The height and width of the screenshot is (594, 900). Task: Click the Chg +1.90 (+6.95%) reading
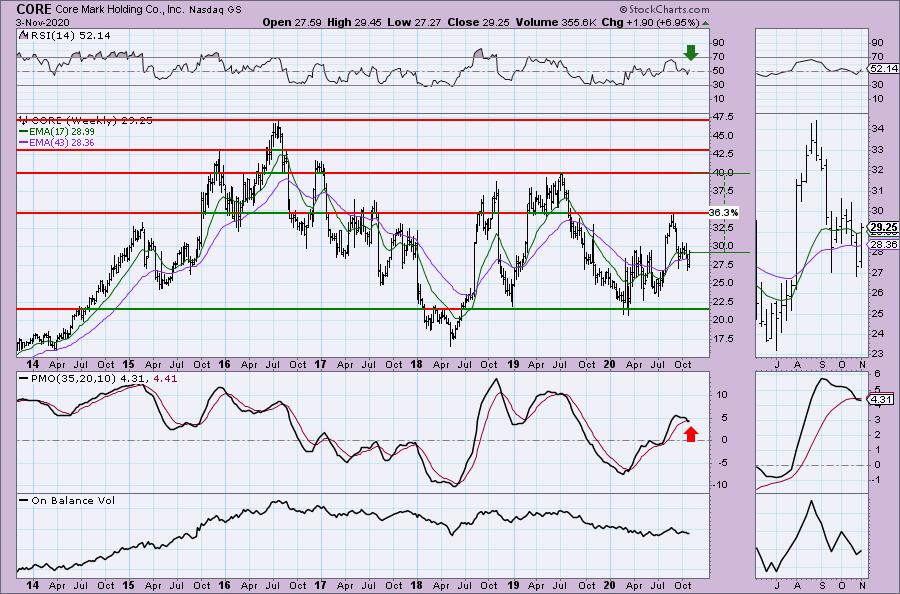pyautogui.click(x=650, y=22)
